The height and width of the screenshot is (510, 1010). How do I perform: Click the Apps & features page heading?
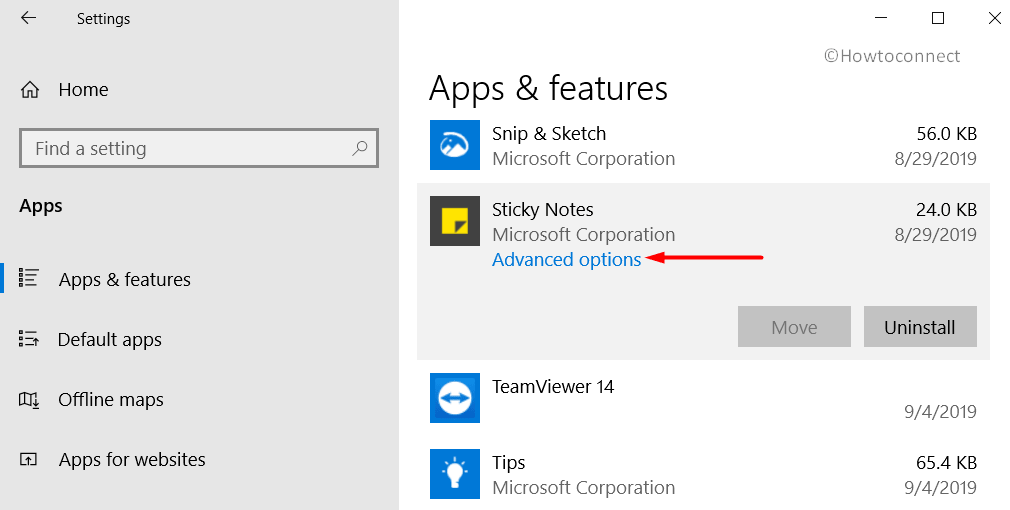(548, 89)
